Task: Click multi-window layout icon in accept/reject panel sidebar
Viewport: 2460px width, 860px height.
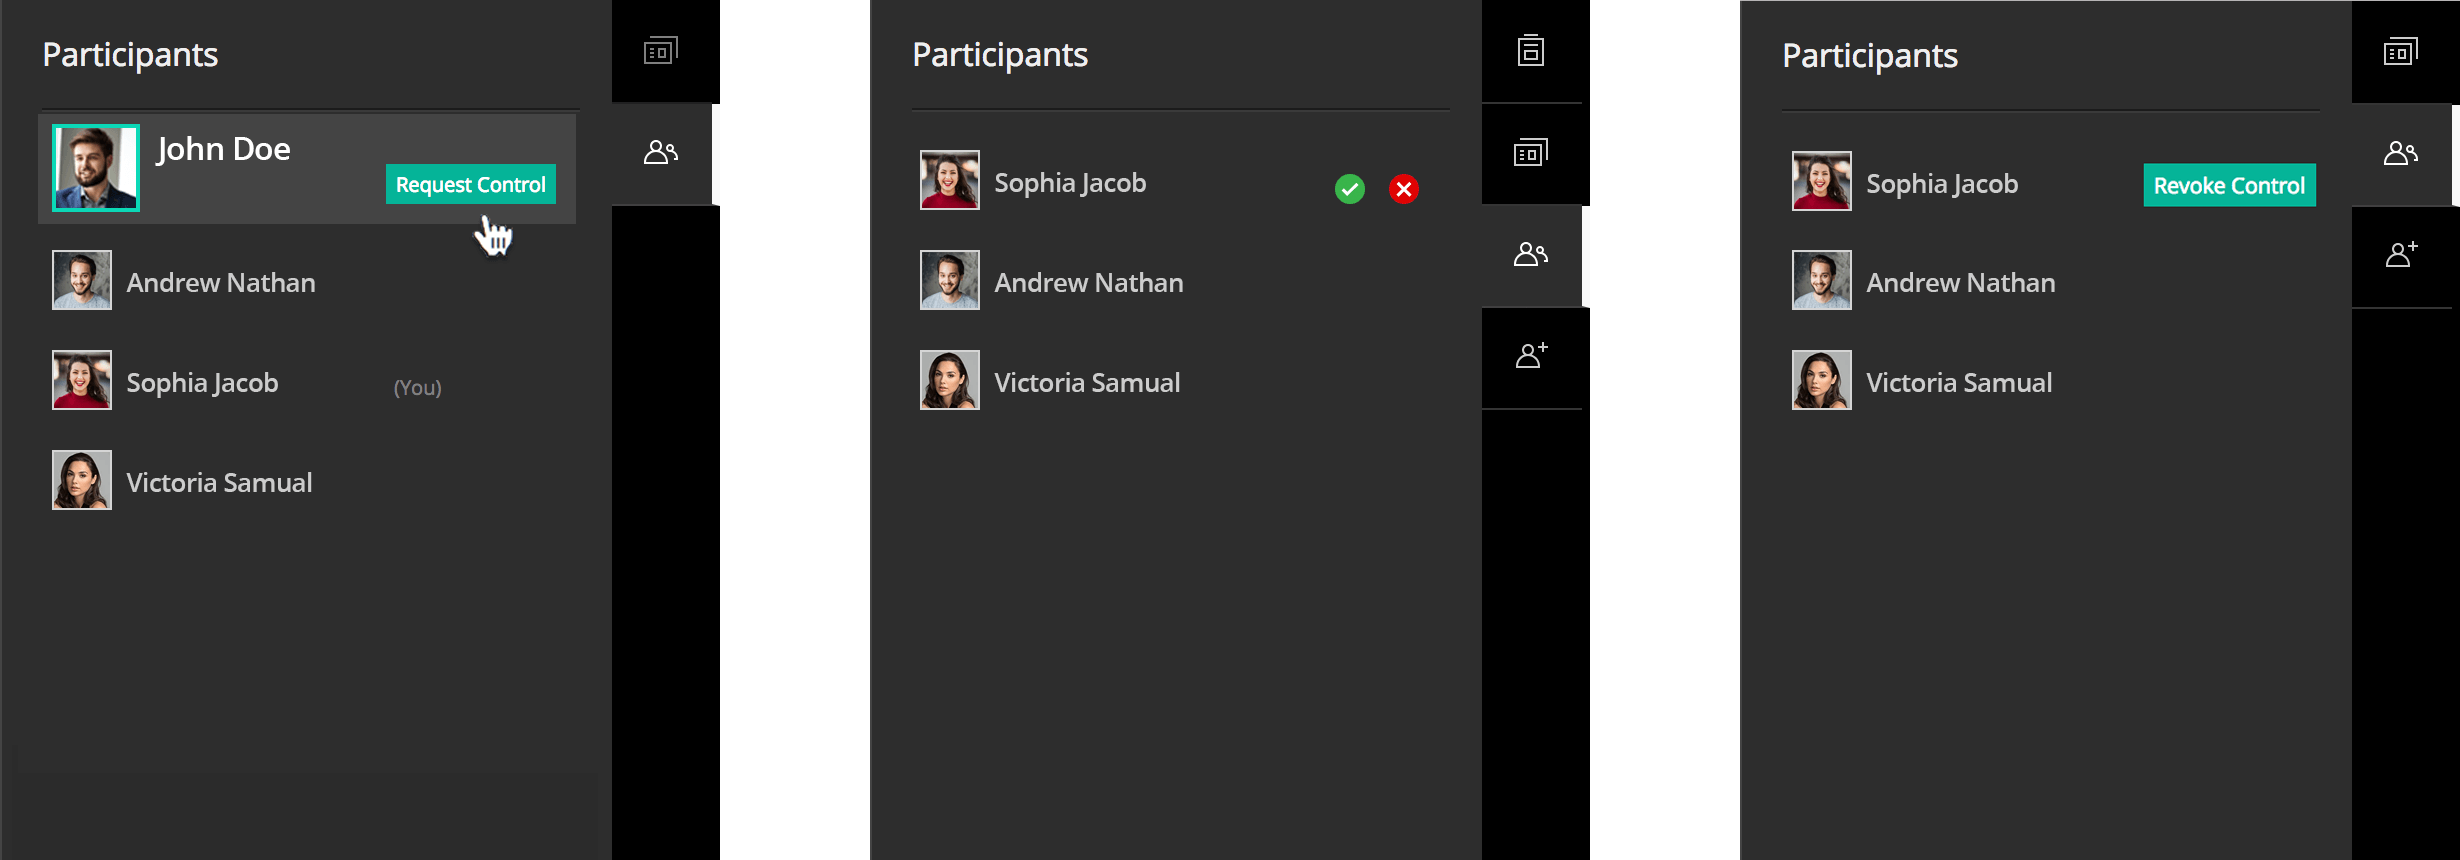Action: point(1530,153)
